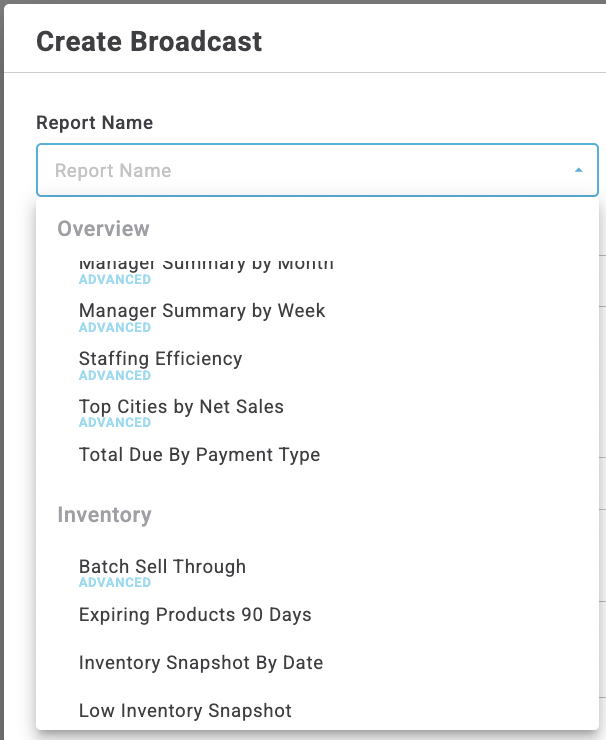The height and width of the screenshot is (740, 606).
Task: Choose Batch Sell Through report
Action: coord(162,567)
